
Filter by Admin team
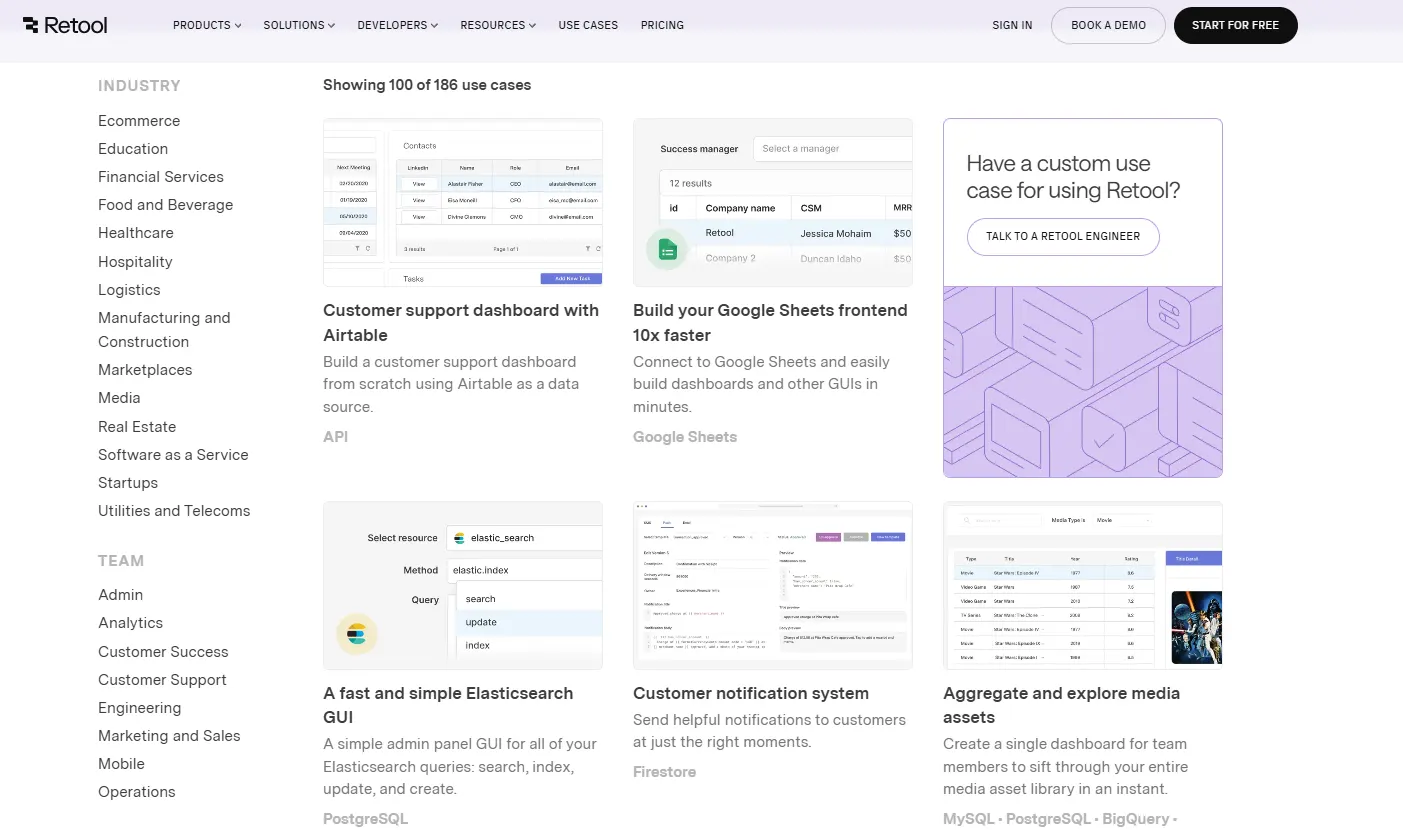coord(120,595)
